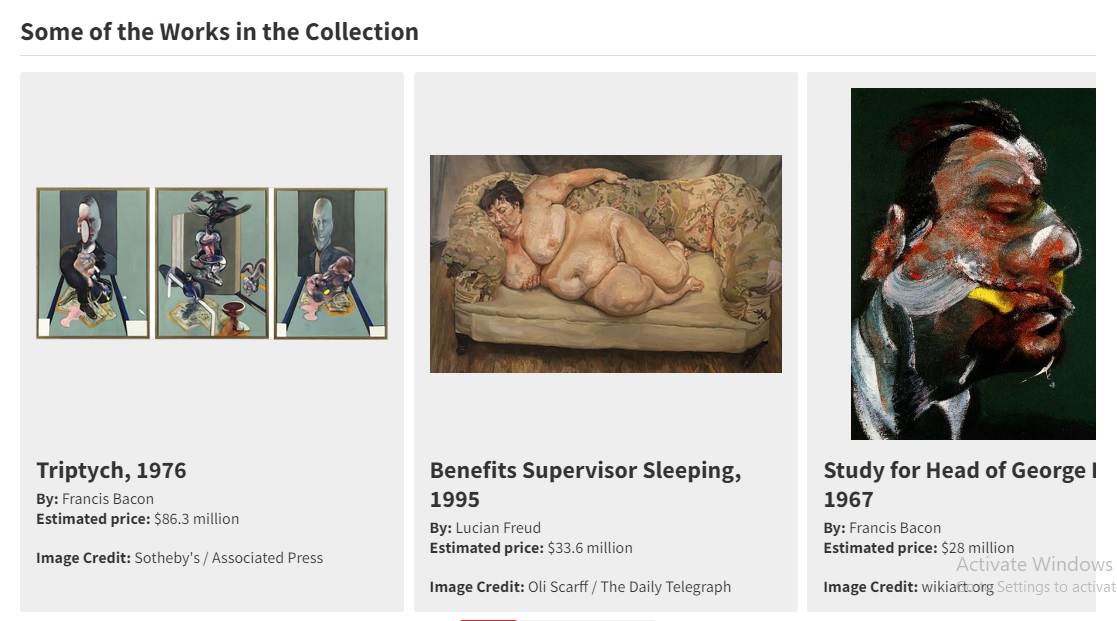This screenshot has width=1117, height=621.
Task: Open the Study for Head of George portrait
Action: 973,264
